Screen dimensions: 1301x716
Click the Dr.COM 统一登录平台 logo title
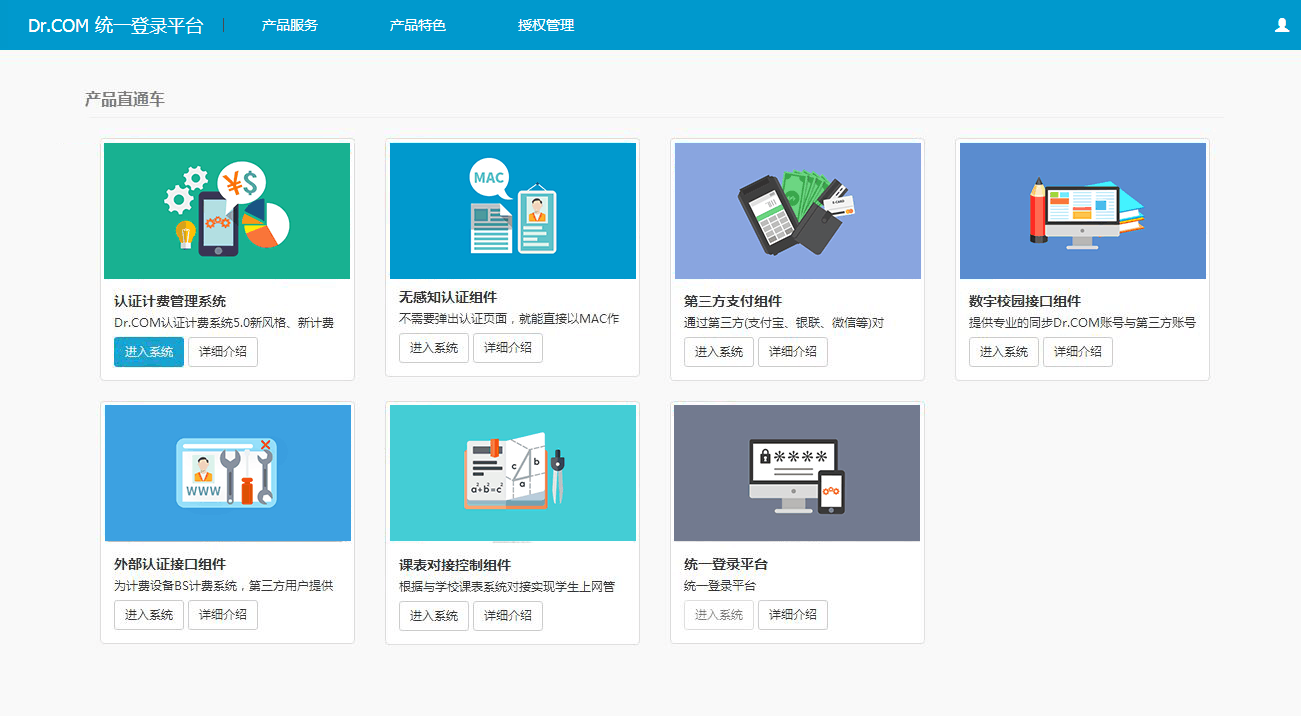115,26
